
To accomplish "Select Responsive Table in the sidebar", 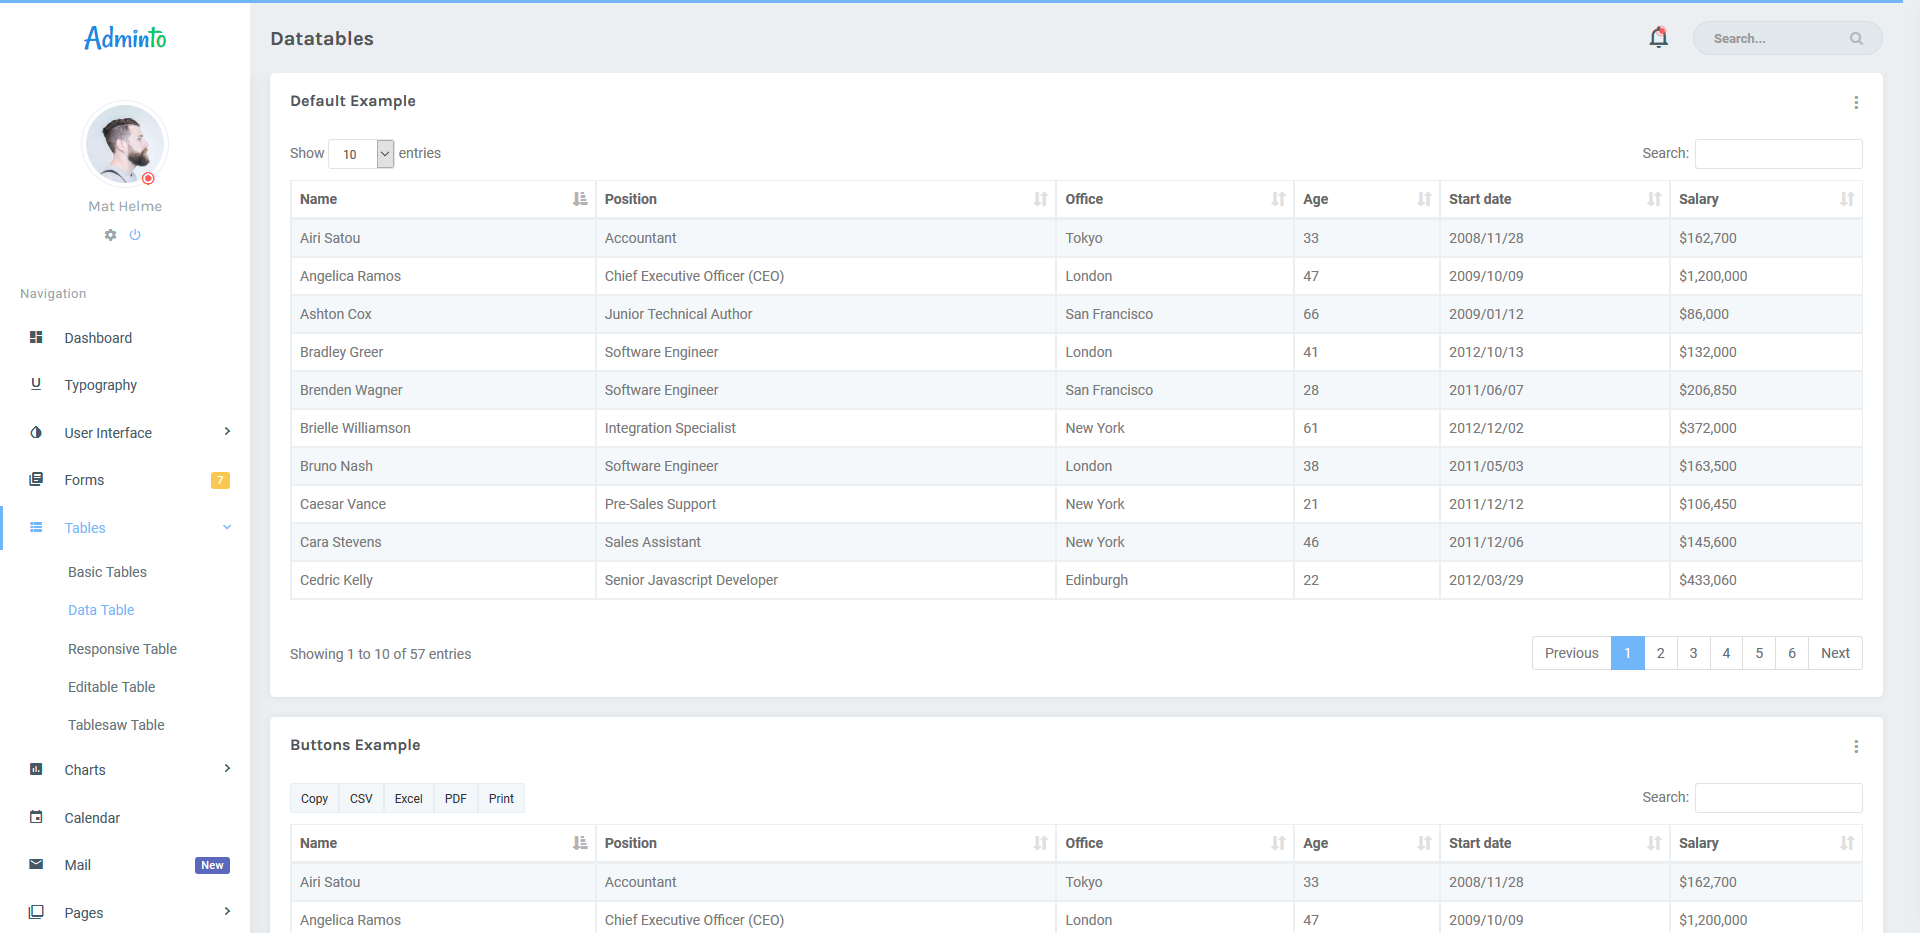I will (x=122, y=648).
